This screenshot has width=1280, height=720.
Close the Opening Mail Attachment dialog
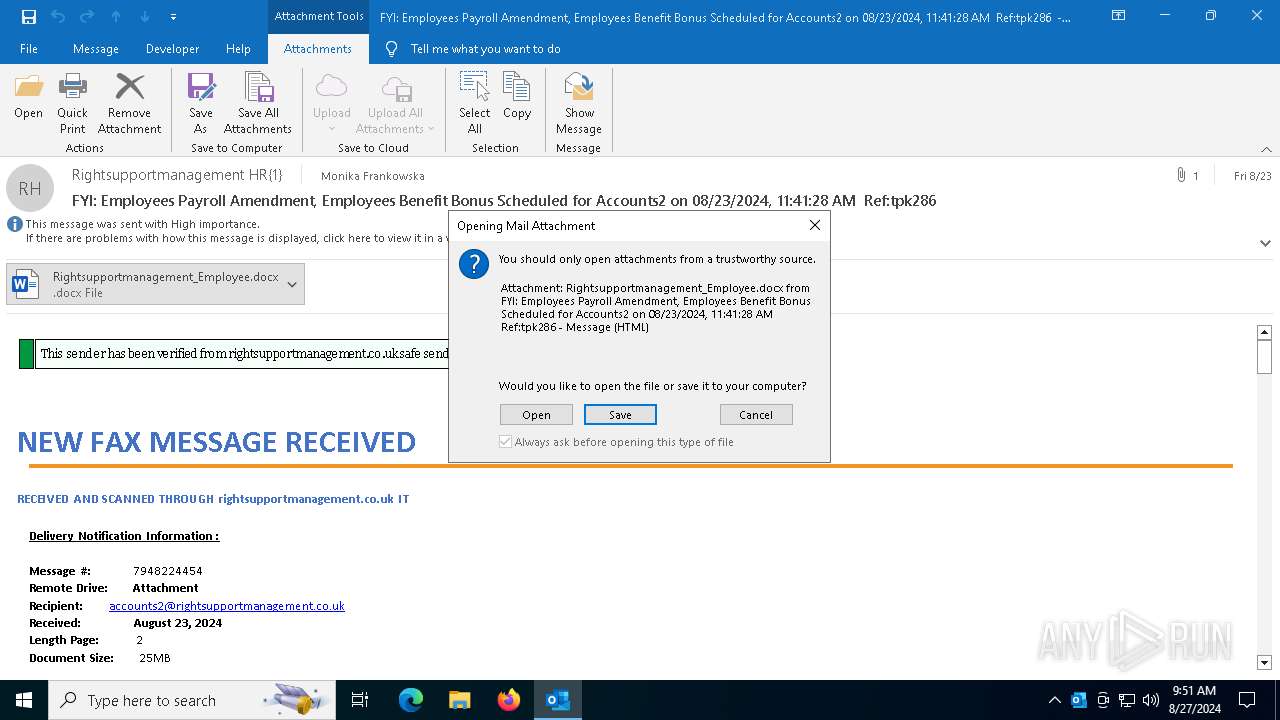[x=814, y=225]
